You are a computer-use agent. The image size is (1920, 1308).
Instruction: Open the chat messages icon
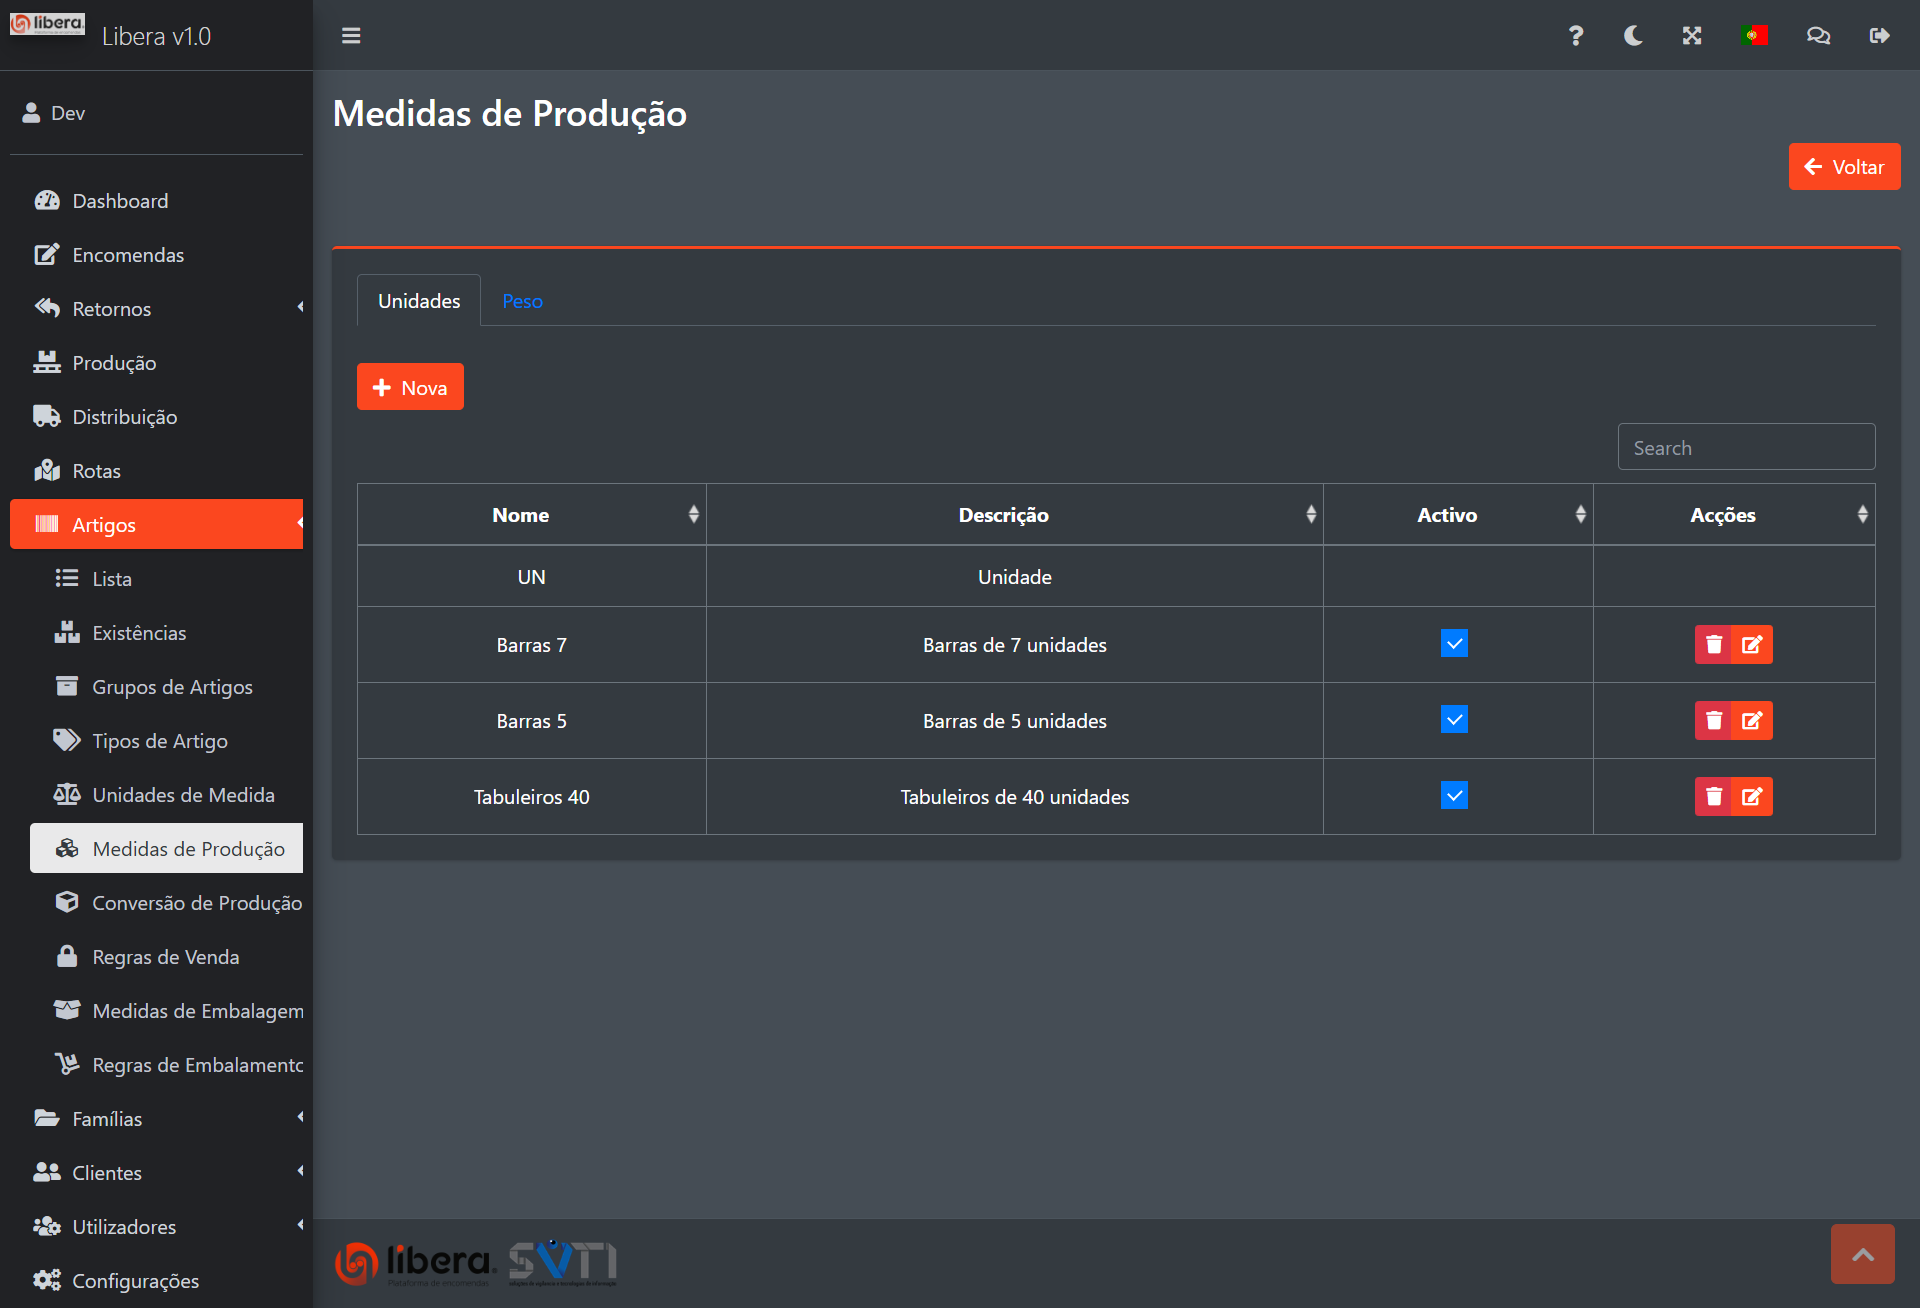pyautogui.click(x=1818, y=36)
